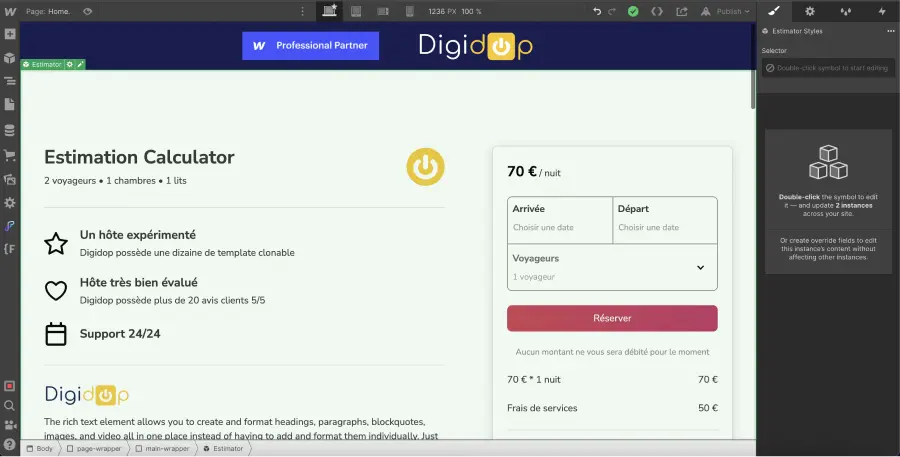Open the Navigator panel

[x=10, y=81]
